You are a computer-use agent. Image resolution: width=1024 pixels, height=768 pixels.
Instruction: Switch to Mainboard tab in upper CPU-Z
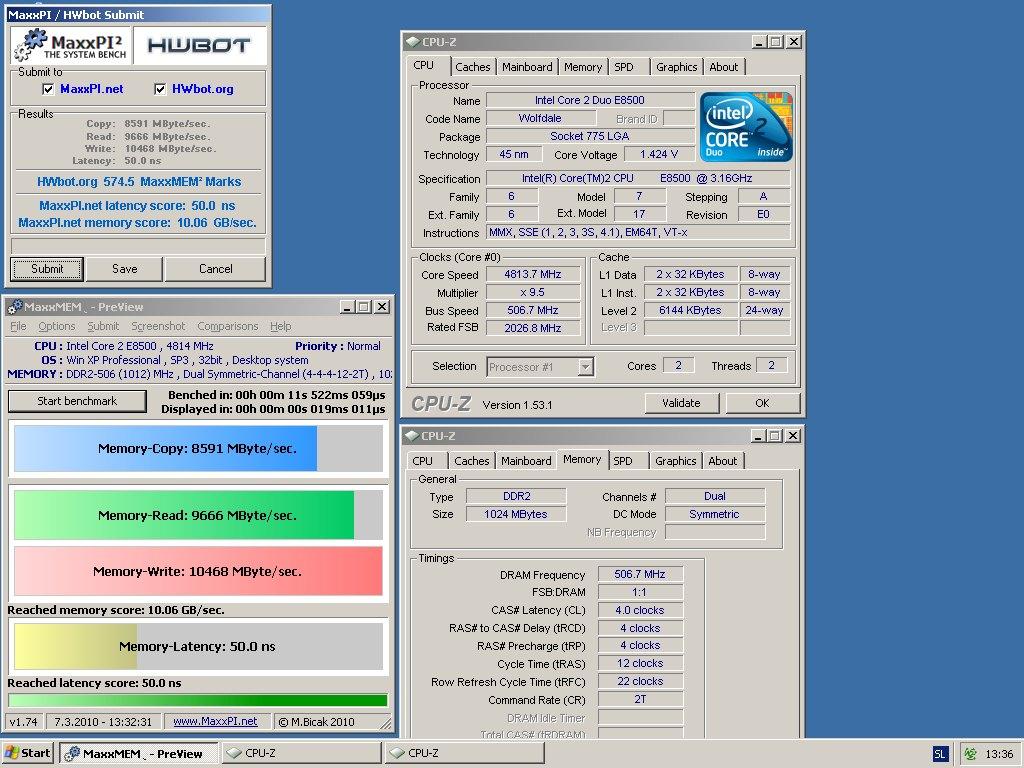point(527,67)
